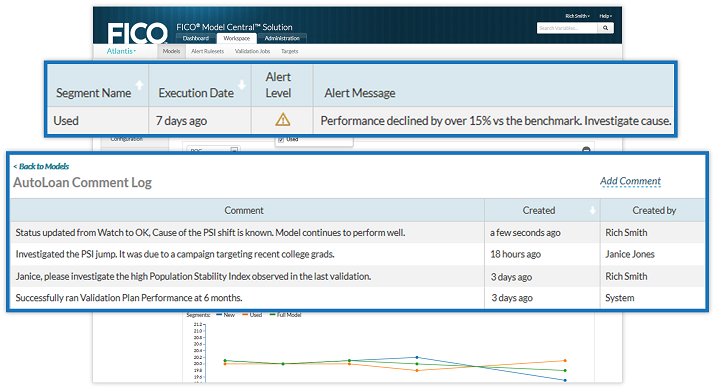
Task: Open the Targets sub-tab
Action: coord(290,52)
